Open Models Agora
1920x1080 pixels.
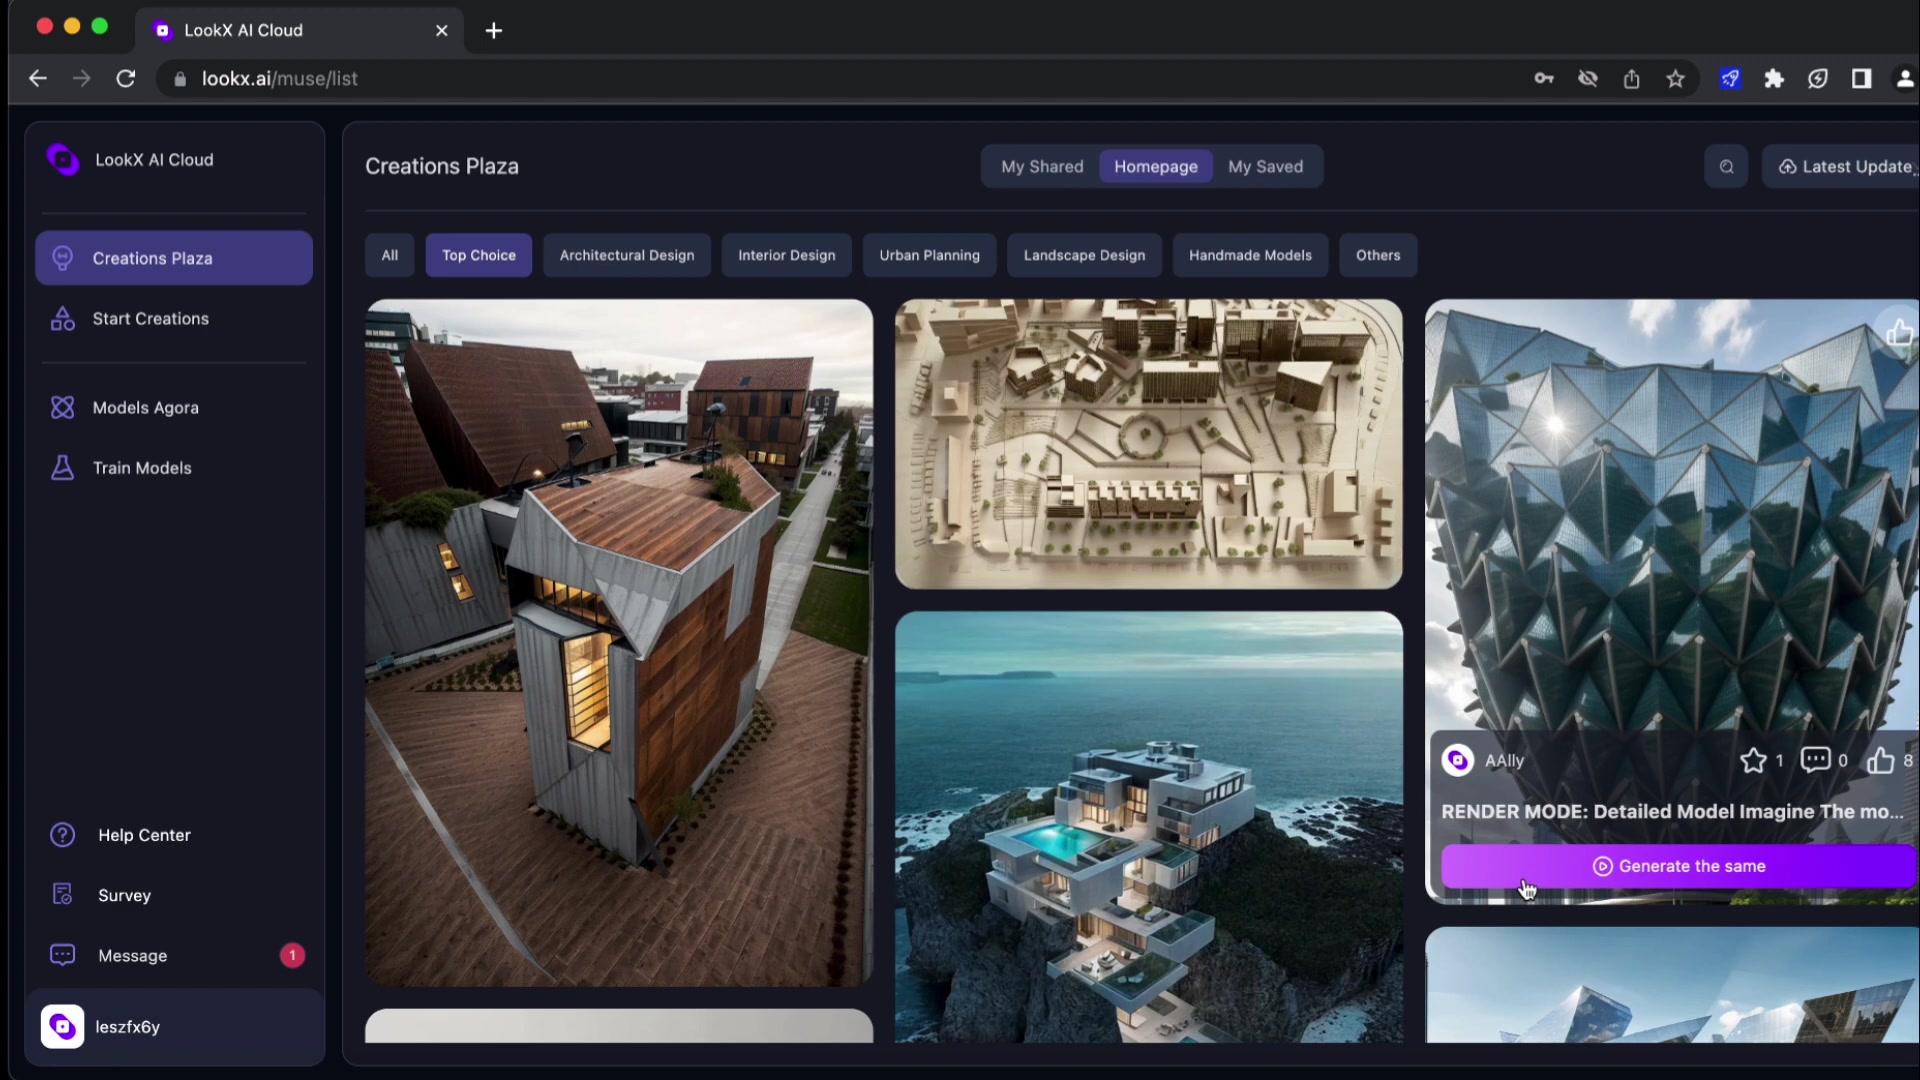[x=145, y=407]
